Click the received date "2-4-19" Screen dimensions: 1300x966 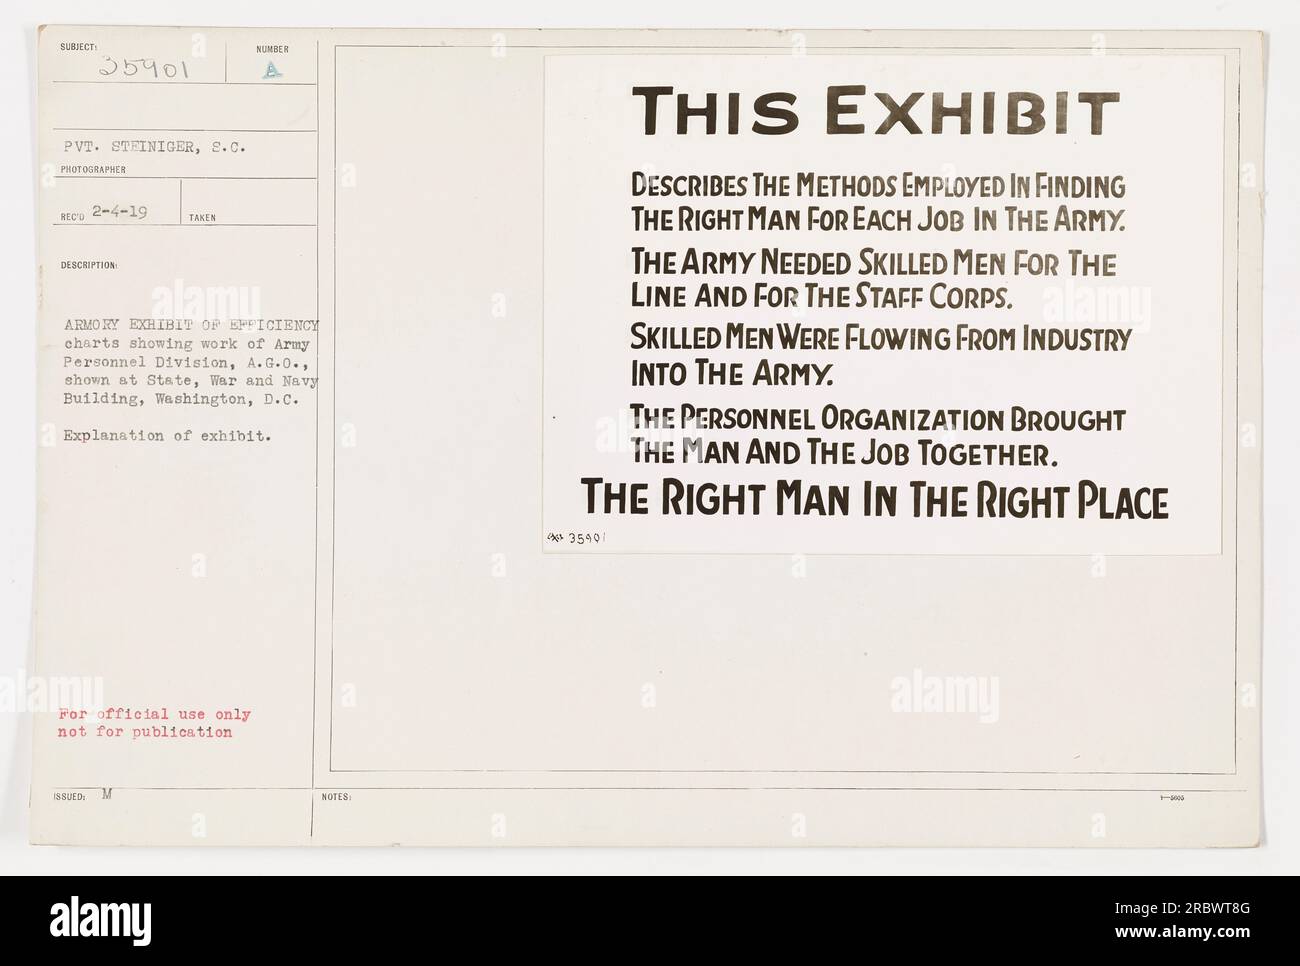tap(118, 212)
